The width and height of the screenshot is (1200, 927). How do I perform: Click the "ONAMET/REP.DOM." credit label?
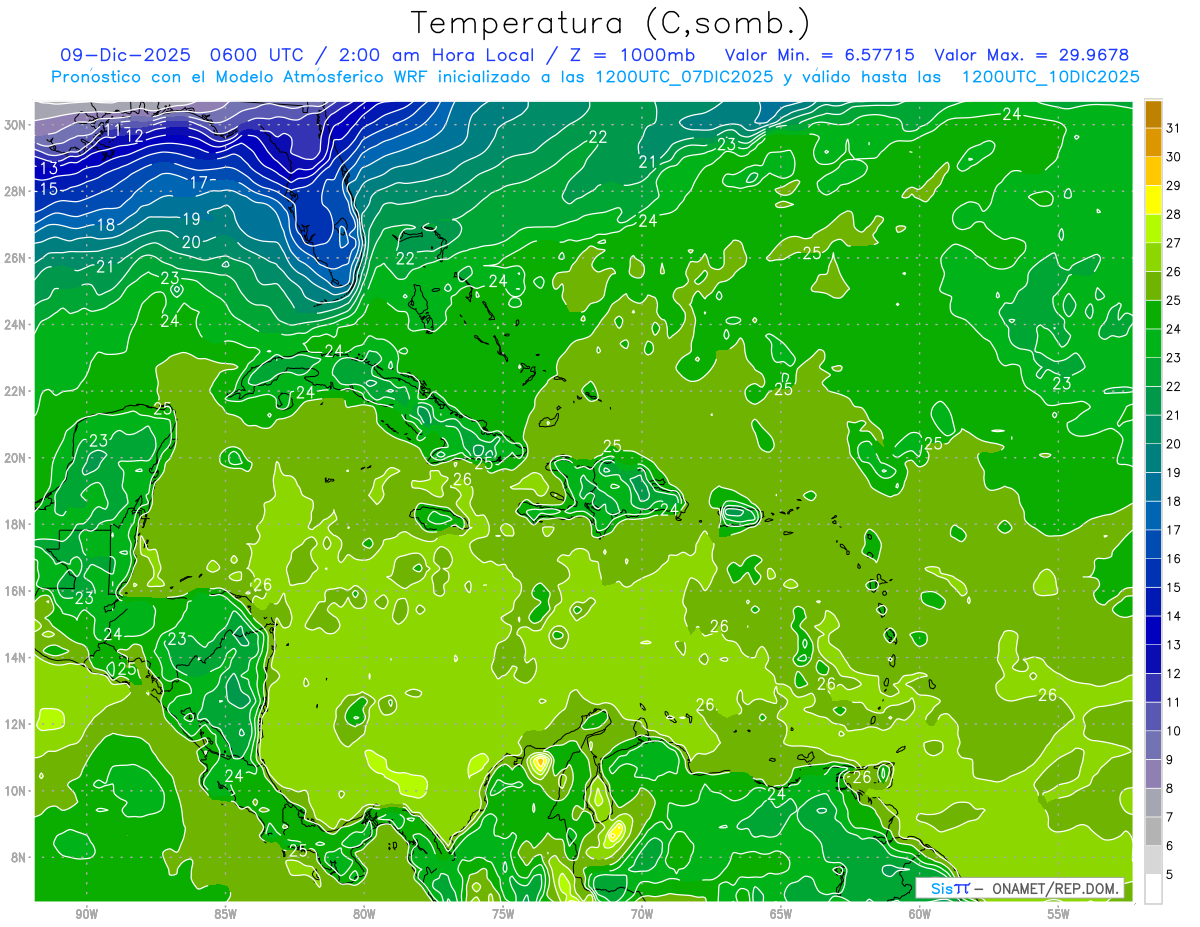coord(1056,888)
